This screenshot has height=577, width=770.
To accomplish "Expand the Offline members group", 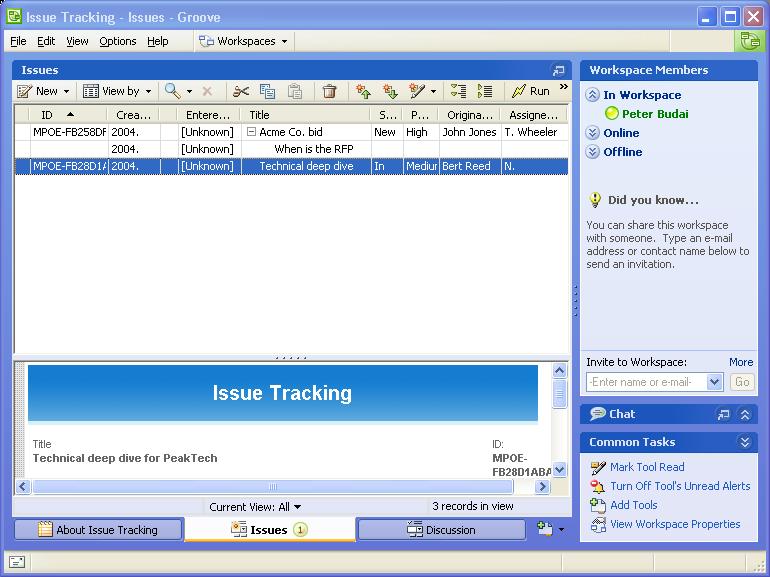I will pos(593,152).
